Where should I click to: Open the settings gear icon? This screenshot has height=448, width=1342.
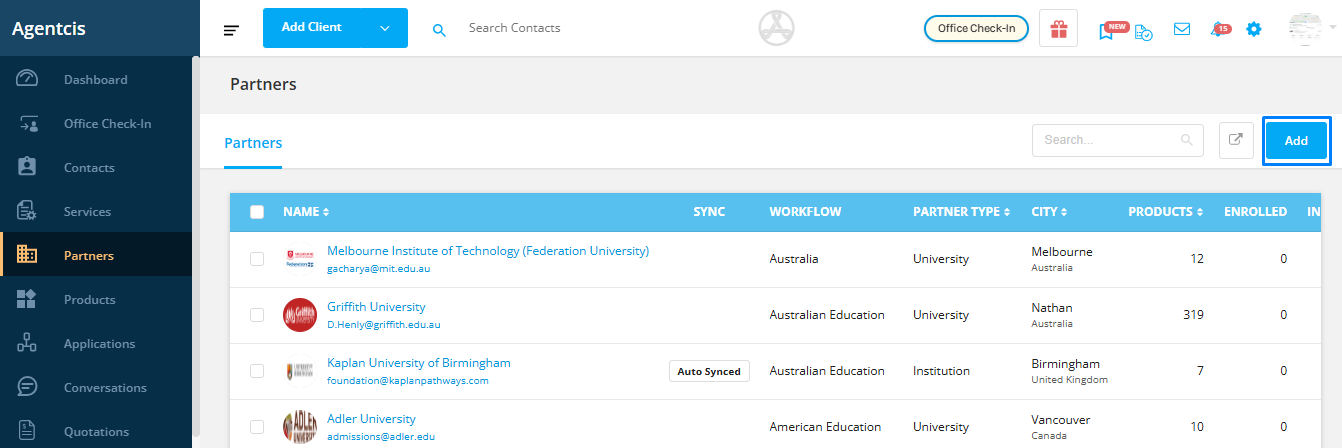1254,29
